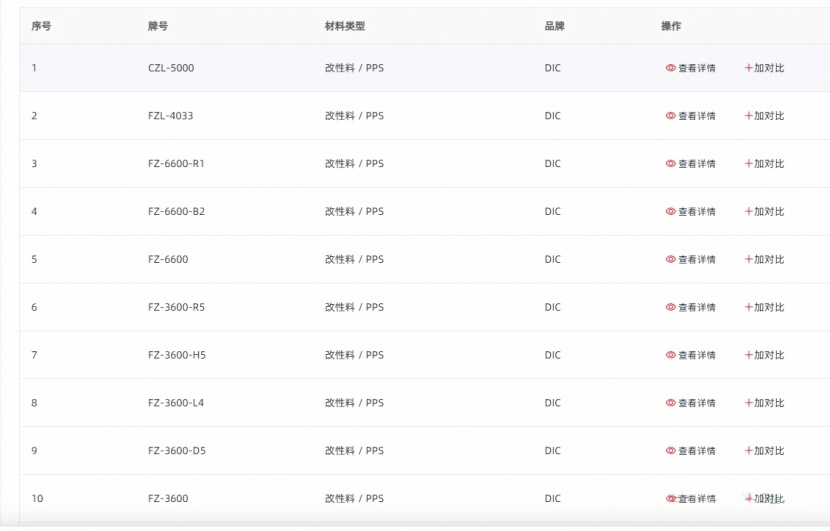Add FZ-3600-H5 to comparison

point(764,355)
